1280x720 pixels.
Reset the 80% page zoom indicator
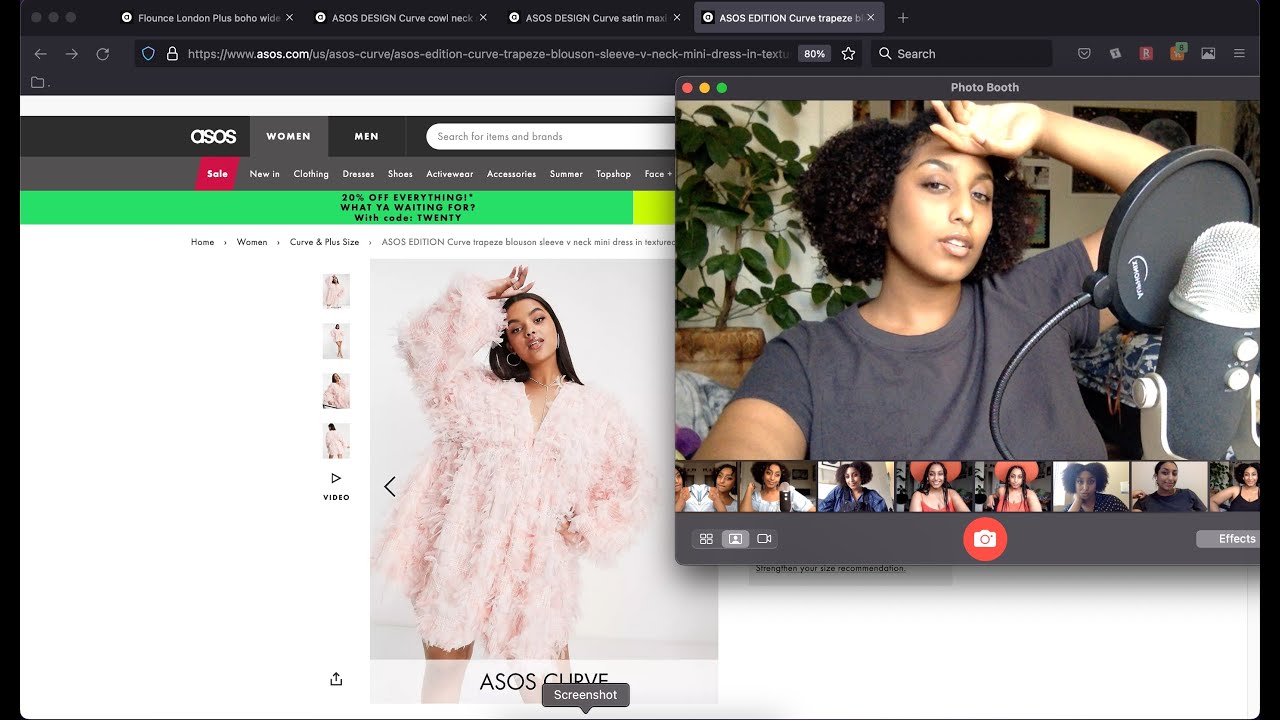point(814,54)
